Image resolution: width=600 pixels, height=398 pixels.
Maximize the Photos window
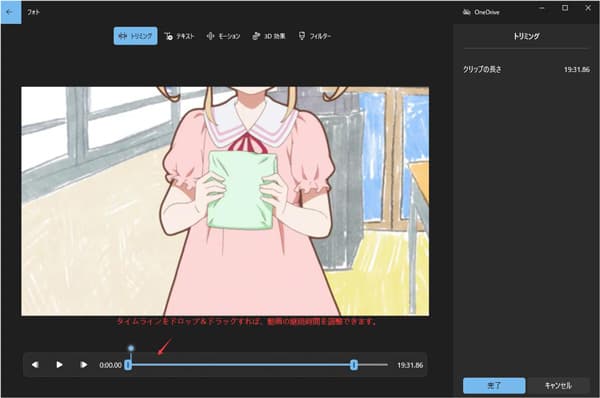565,8
